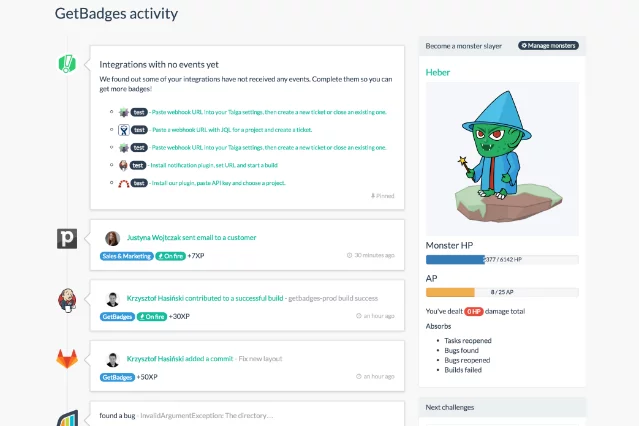Open link 'Install our plugin, paste API key'
Image resolution: width=639 pixels, height=426 pixels.
click(218, 183)
